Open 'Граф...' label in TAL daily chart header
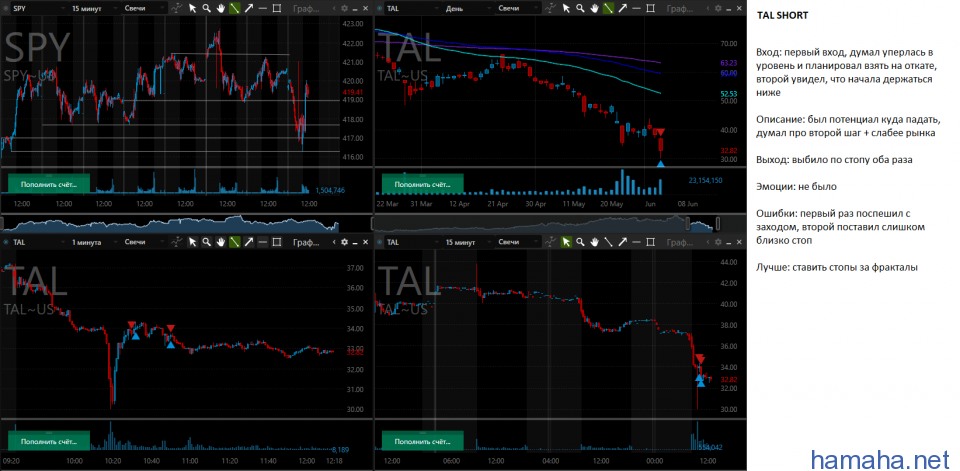Screen dimensions: 960x471 click(x=680, y=9)
